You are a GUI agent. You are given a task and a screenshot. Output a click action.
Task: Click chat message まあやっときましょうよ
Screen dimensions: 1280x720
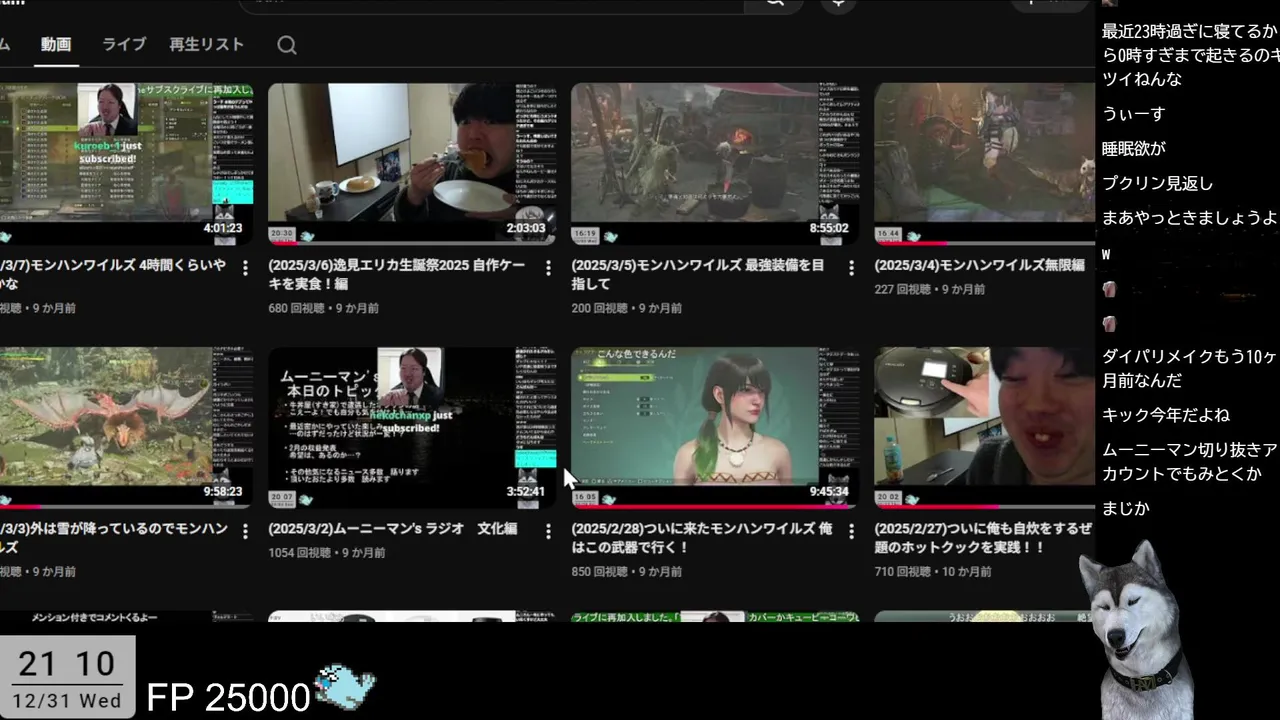coord(1189,218)
